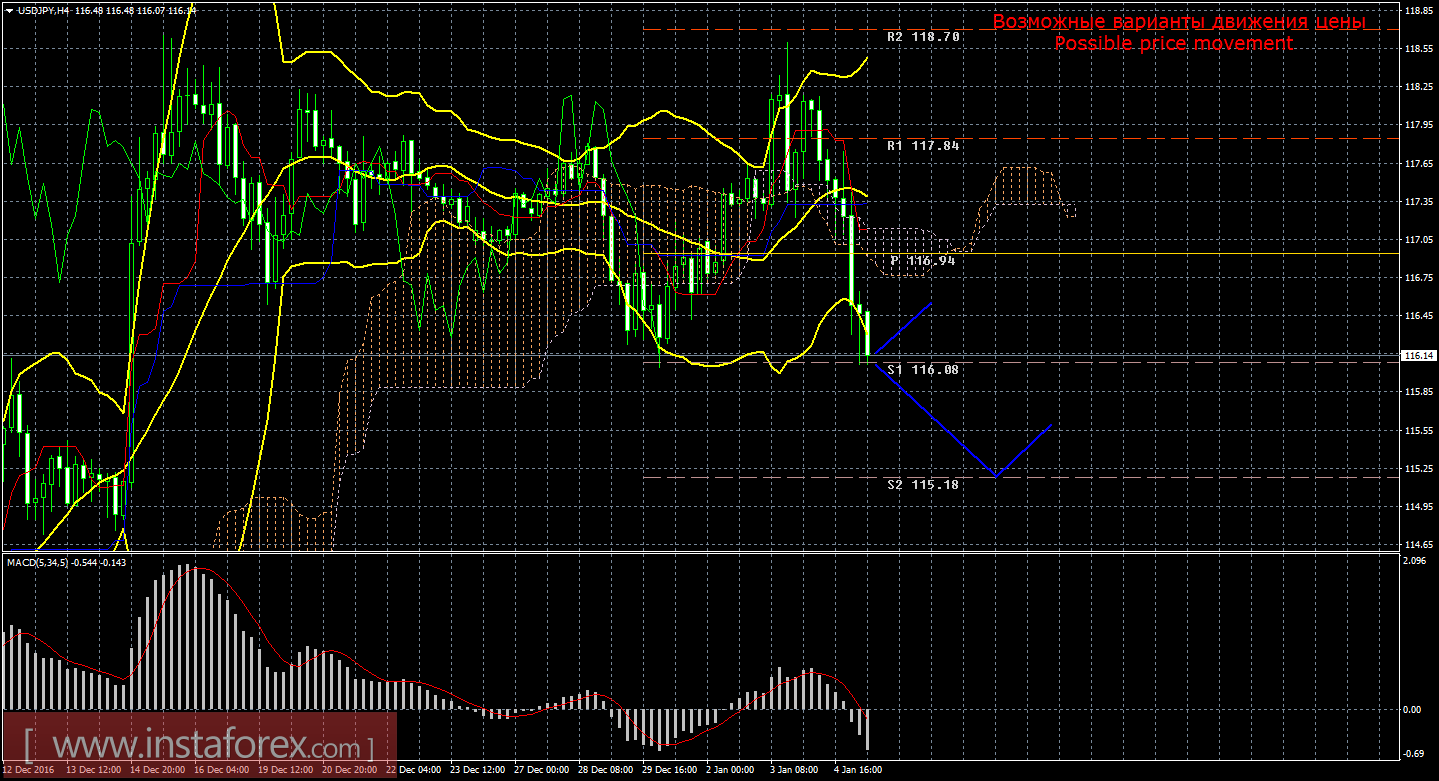Click the 114.65 price scale value
The width and height of the screenshot is (1439, 781).
[1420, 544]
